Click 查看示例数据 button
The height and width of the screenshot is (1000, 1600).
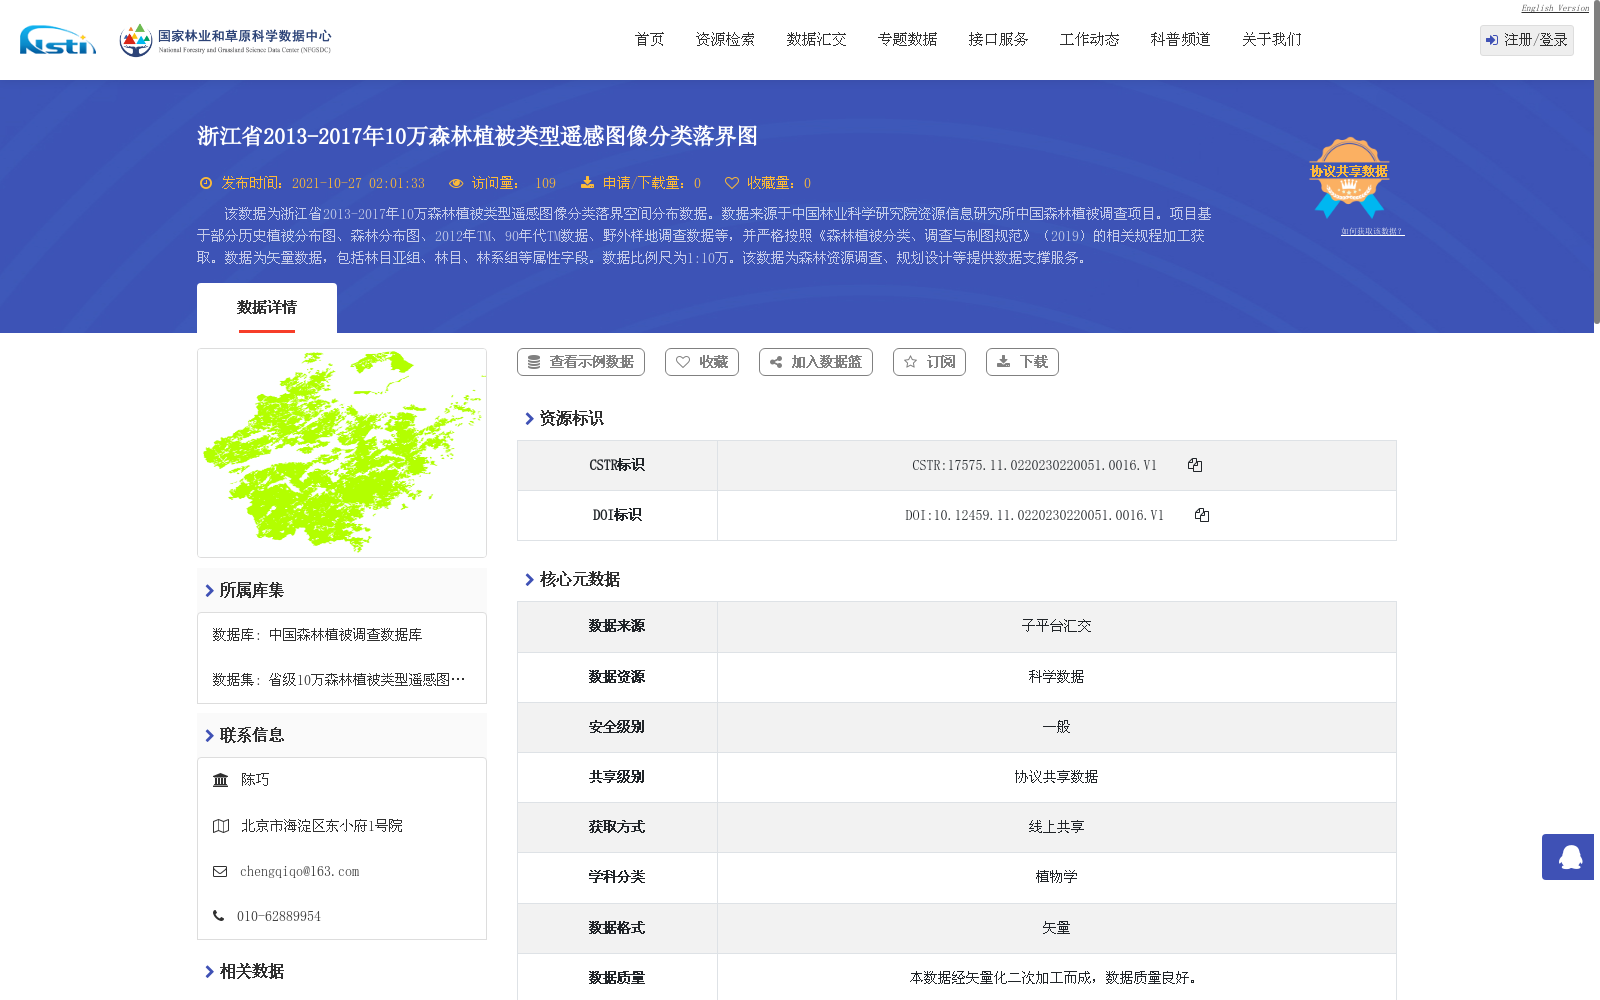[581, 362]
